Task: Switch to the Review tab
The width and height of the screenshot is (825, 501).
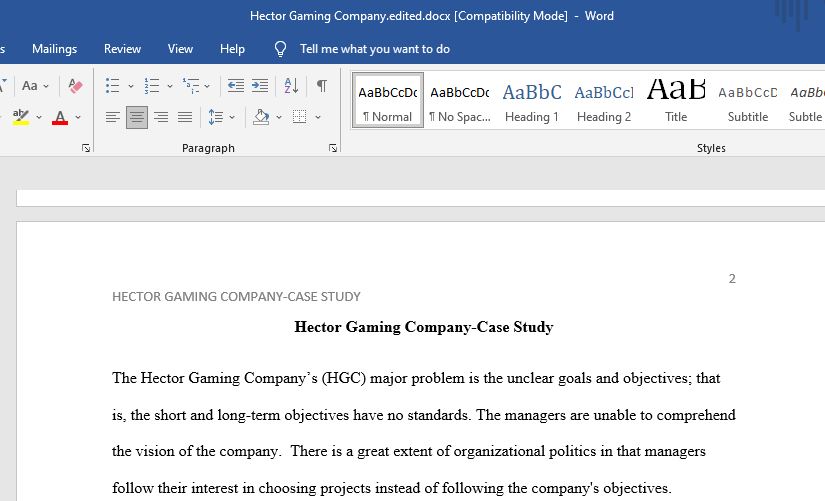Action: 122,49
